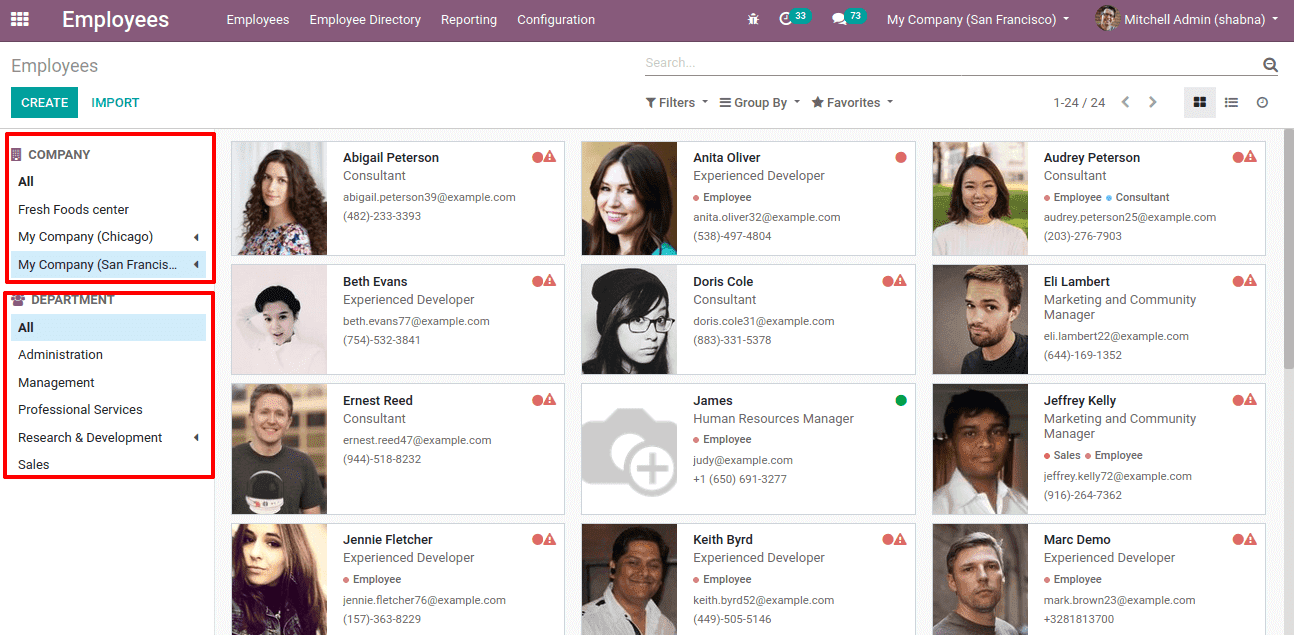The width and height of the screenshot is (1294, 635).
Task: Open Anita Oliver employee name
Action: [x=727, y=157]
